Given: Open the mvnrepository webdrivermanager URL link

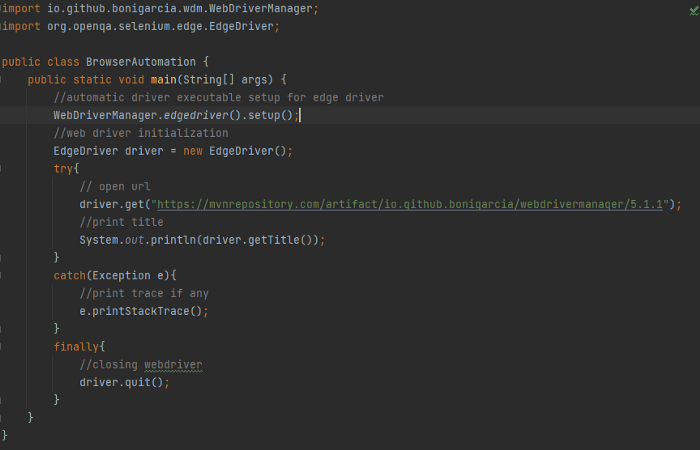Looking at the screenshot, I should [410, 204].
